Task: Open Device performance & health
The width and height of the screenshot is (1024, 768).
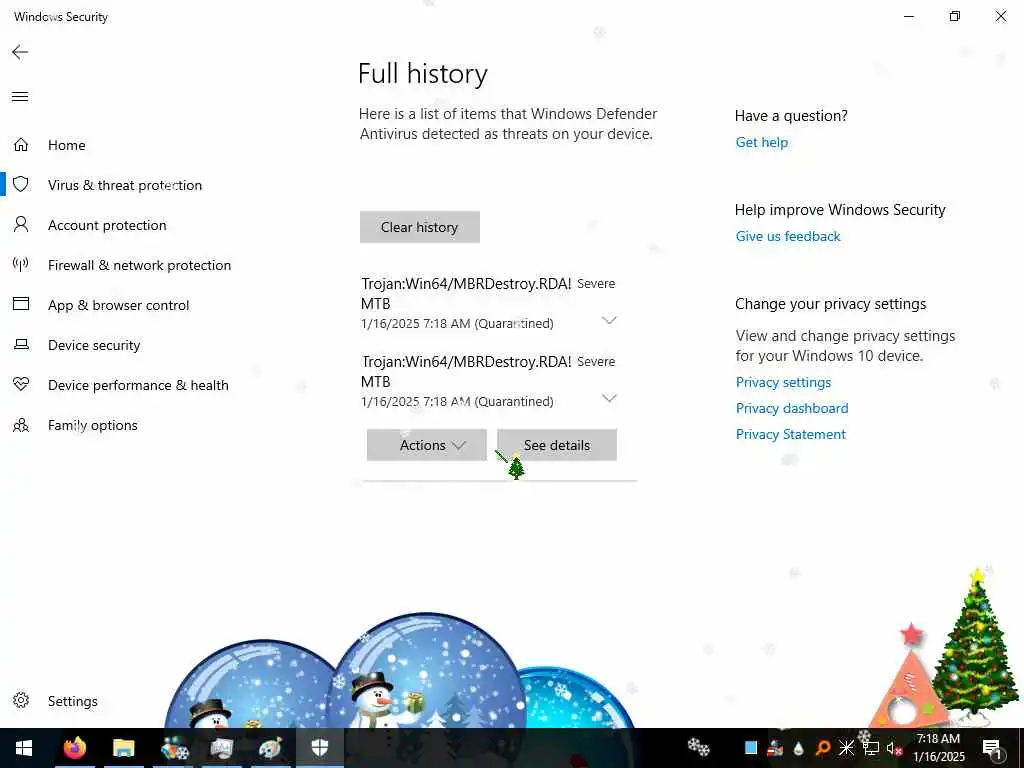Action: (x=138, y=385)
